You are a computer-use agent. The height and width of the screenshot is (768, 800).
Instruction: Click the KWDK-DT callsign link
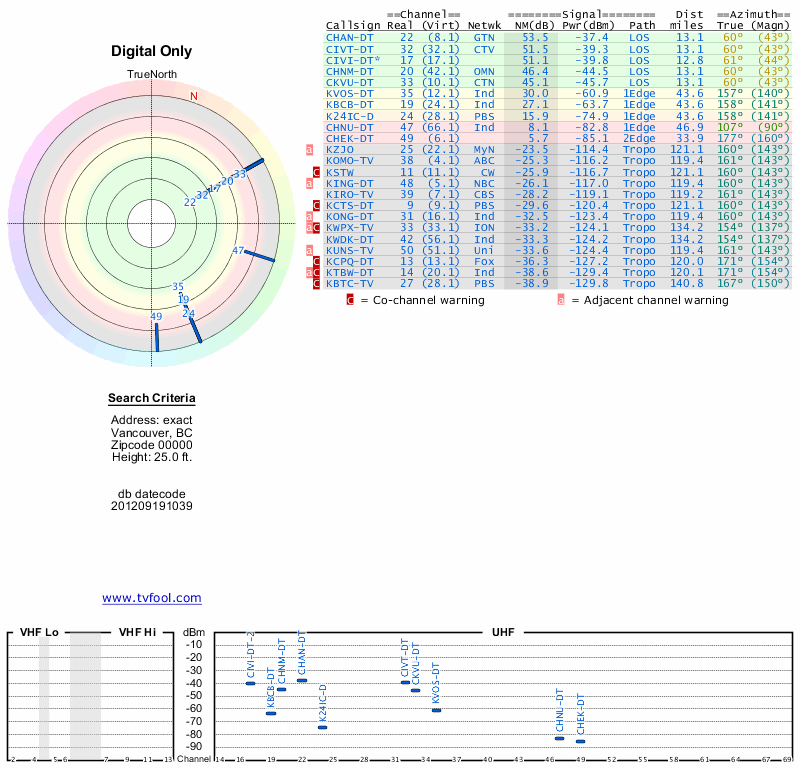click(350, 239)
